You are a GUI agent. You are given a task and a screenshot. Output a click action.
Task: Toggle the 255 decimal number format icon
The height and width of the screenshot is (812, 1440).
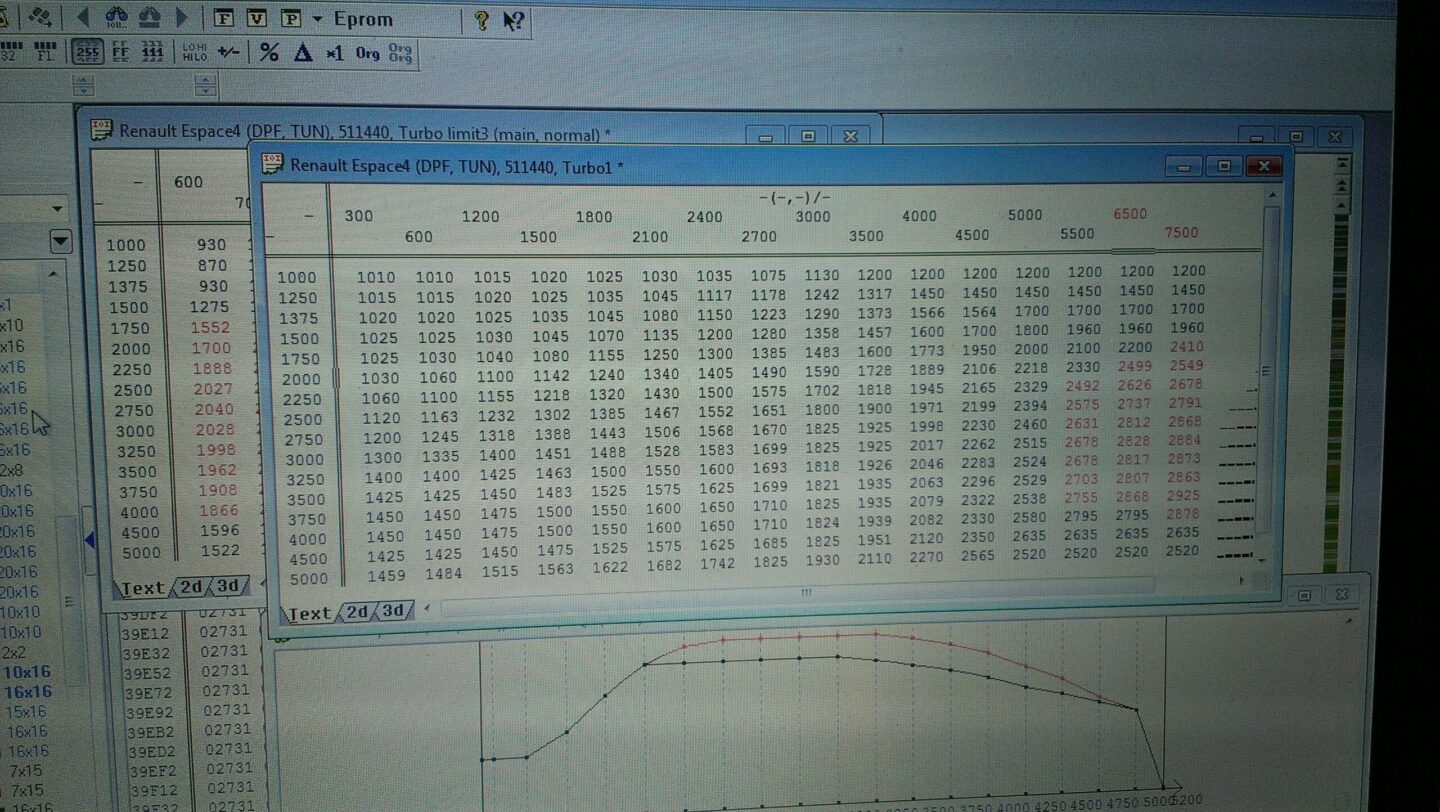coord(87,52)
